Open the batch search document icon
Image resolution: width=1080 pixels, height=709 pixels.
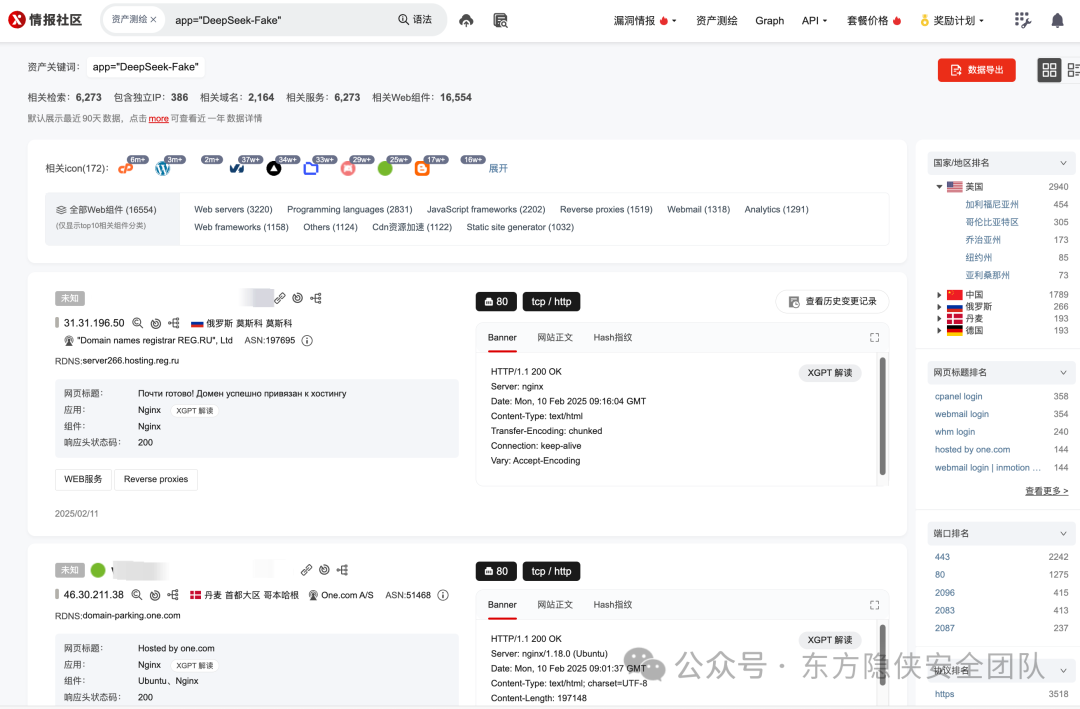[x=501, y=21]
